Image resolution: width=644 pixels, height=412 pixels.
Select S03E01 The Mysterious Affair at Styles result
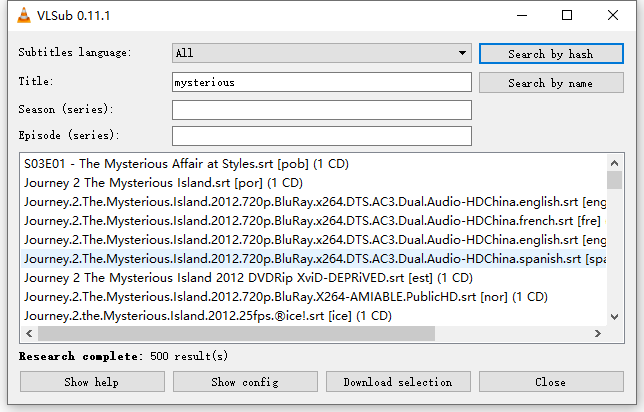pyautogui.click(x=314, y=164)
